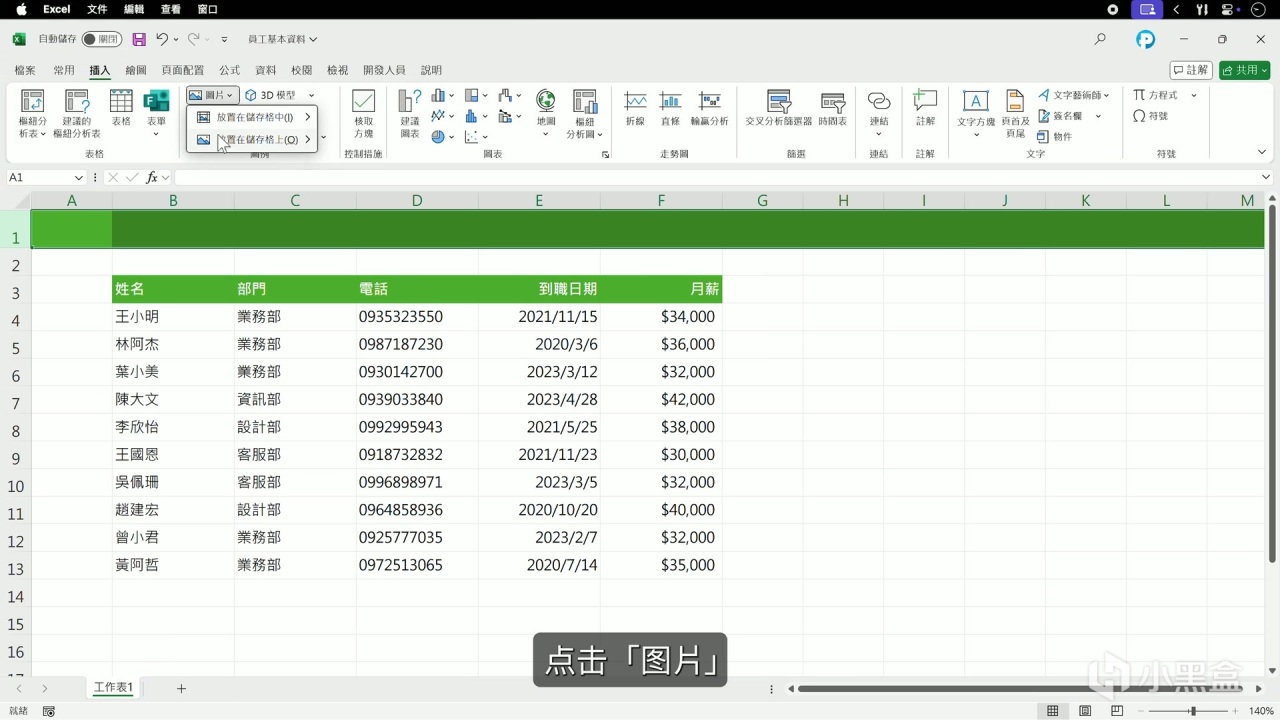Undo the last action
Viewport: 1280px width, 720px height.
162,39
